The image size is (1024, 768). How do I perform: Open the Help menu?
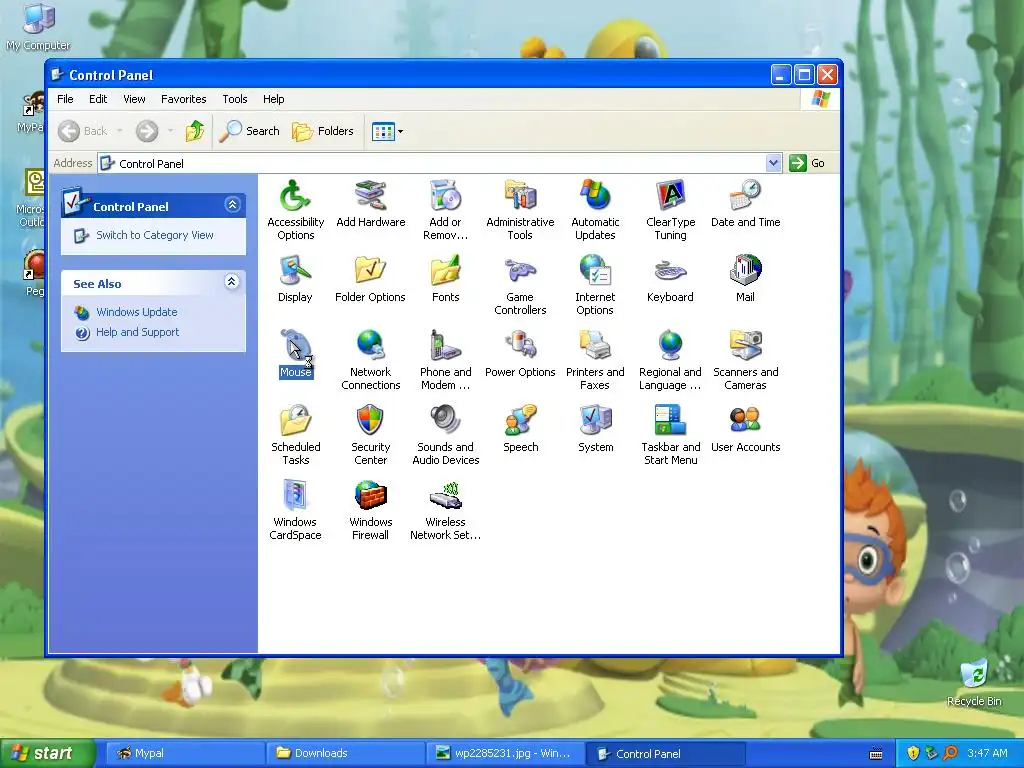(274, 99)
